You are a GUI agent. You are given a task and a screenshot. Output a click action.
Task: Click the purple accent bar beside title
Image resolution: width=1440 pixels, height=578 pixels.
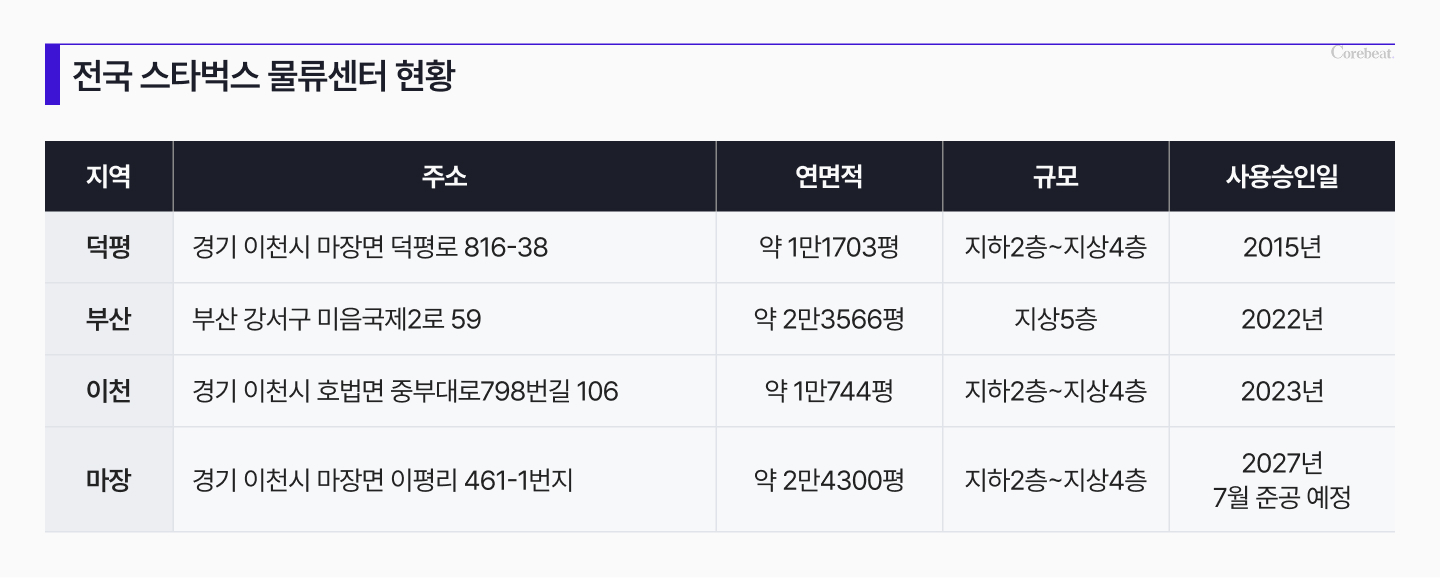[x=52, y=75]
